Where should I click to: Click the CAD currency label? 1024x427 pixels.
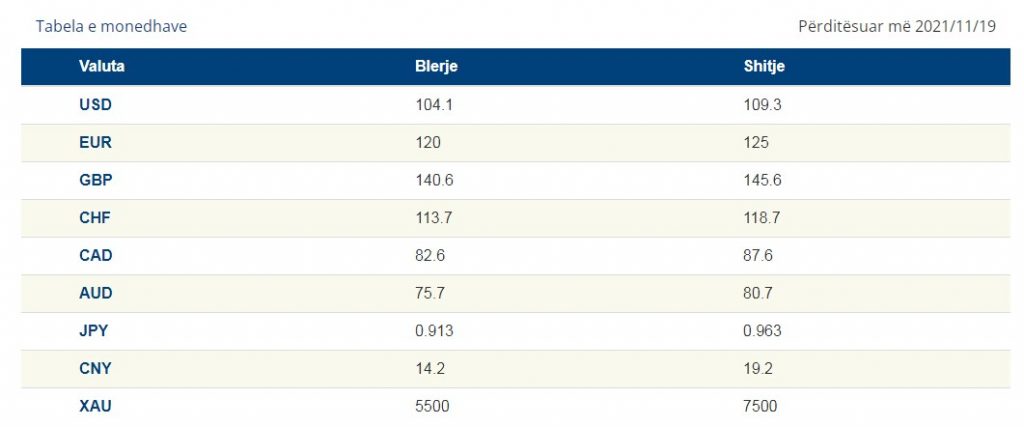95,255
